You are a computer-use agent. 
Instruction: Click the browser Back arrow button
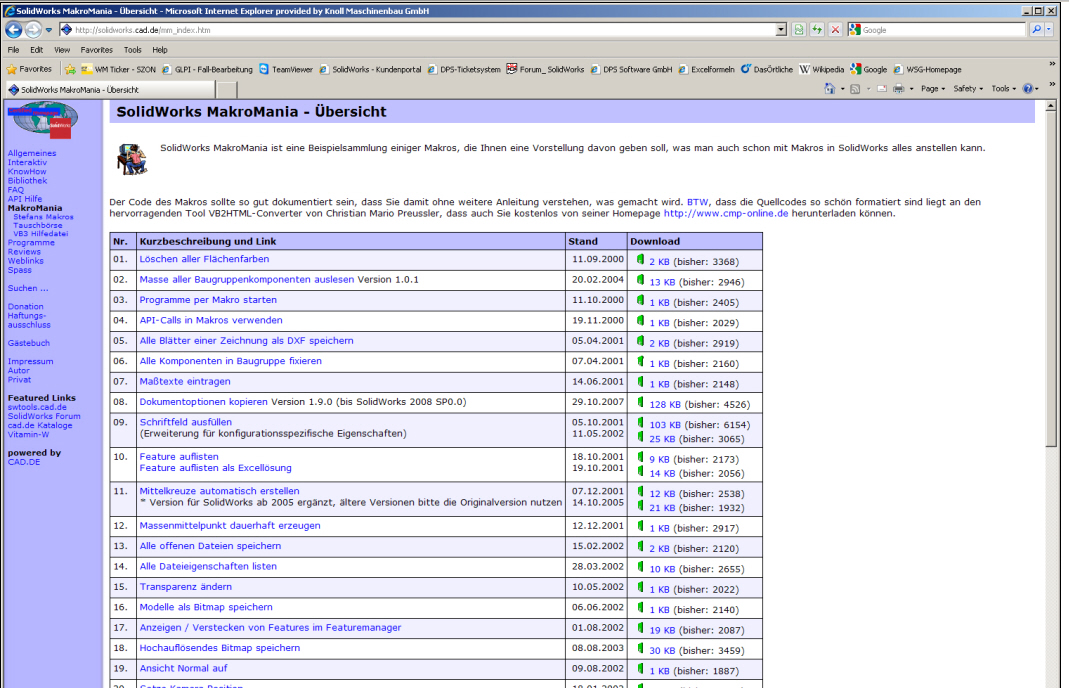coord(13,30)
